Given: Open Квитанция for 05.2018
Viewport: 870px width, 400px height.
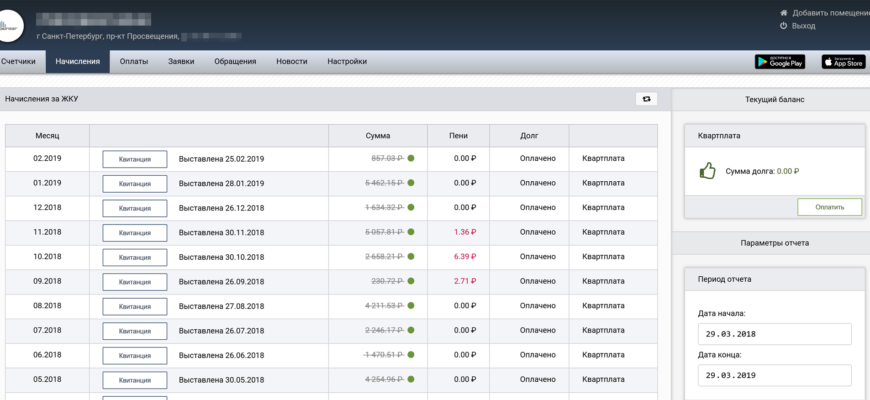Looking at the screenshot, I should (x=135, y=380).
